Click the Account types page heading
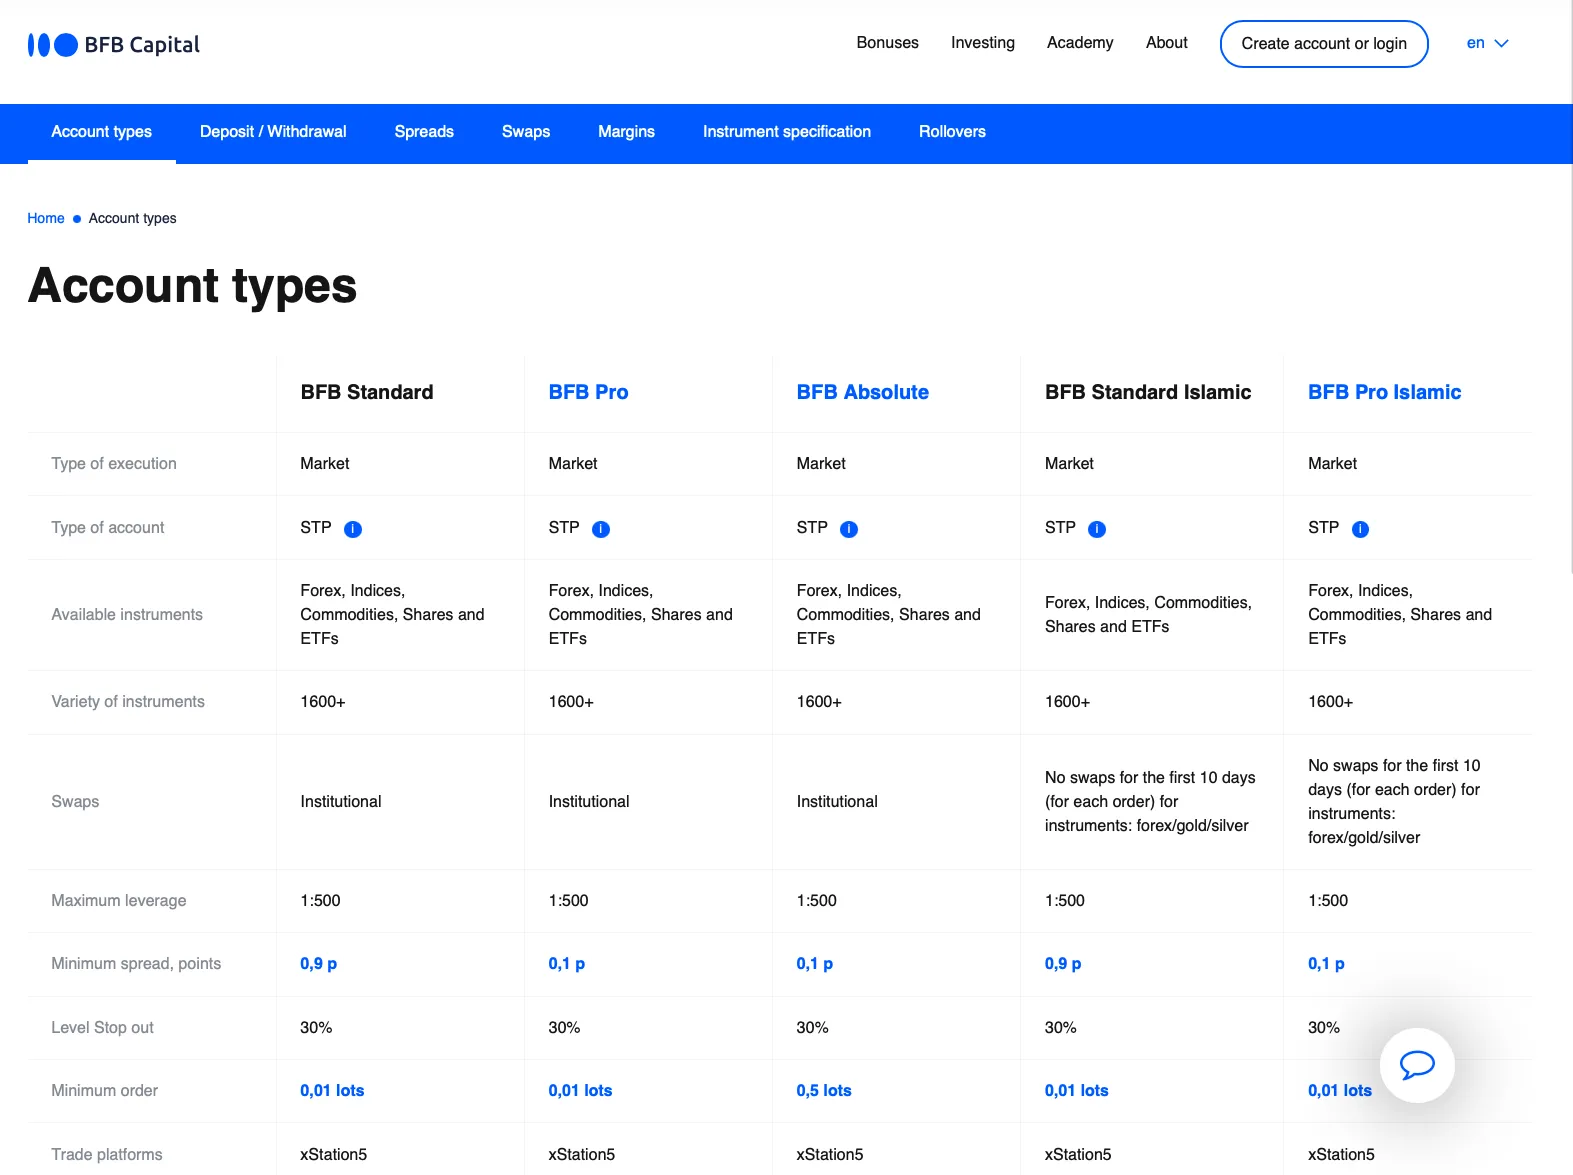 pos(192,287)
